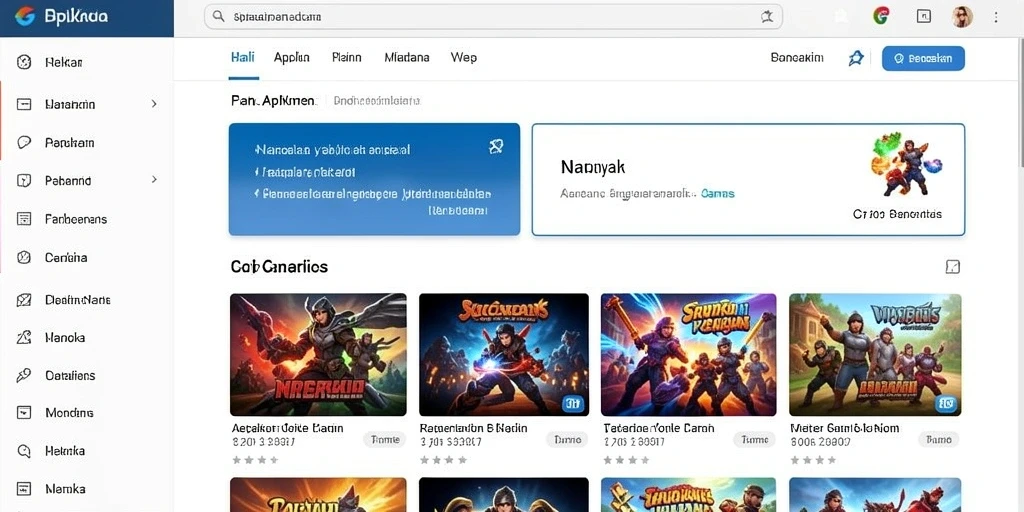Screen dimensions: 1024x512
Task: Click the square window icon near avatar
Action: (923, 17)
